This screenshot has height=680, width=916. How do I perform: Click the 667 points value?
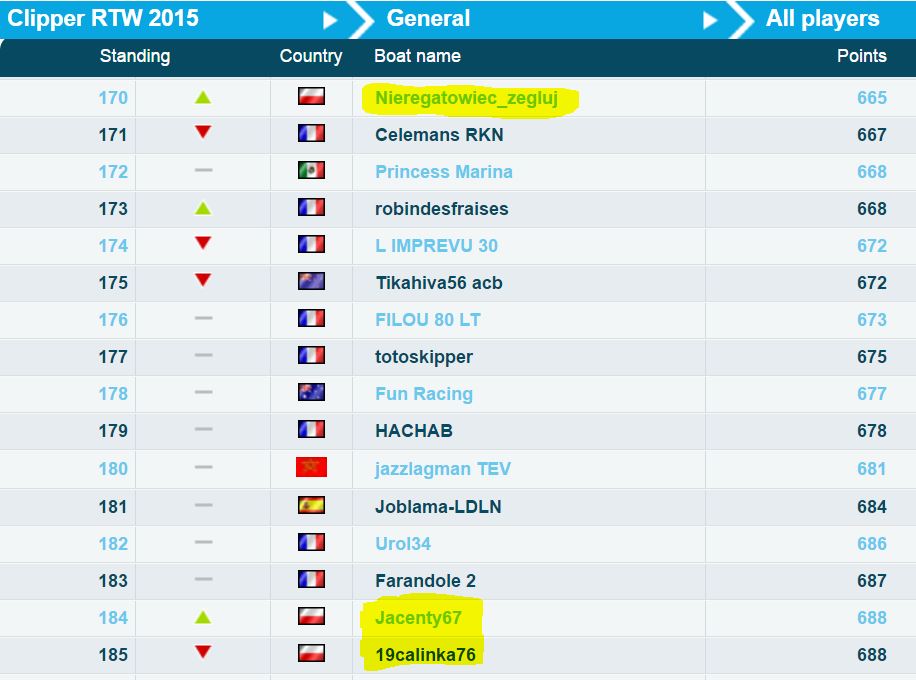[872, 135]
